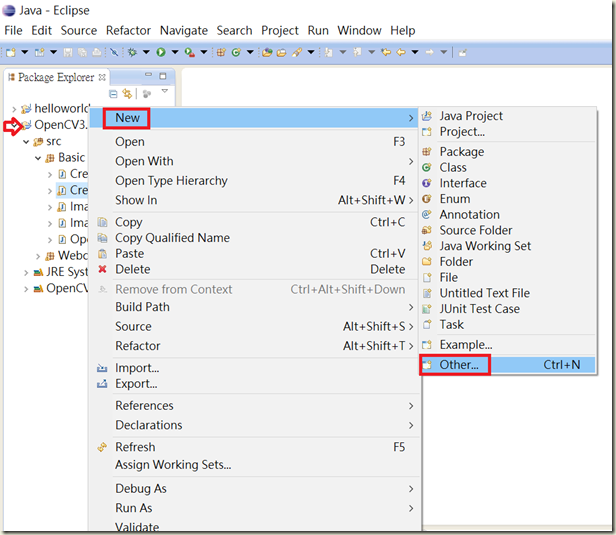
Task: Toggle Skip All Breakpoints in toolbar
Action: pos(114,52)
